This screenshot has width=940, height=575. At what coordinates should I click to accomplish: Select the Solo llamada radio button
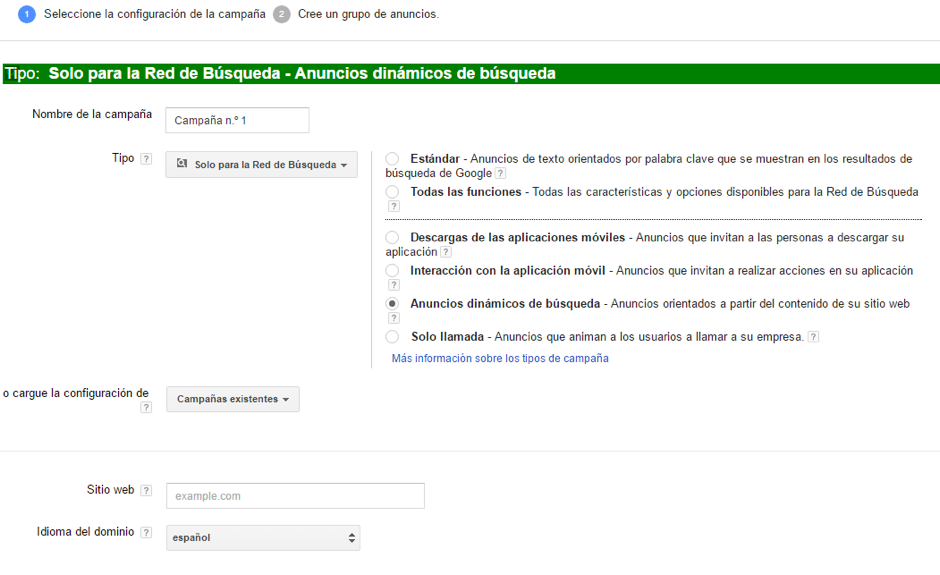click(392, 337)
